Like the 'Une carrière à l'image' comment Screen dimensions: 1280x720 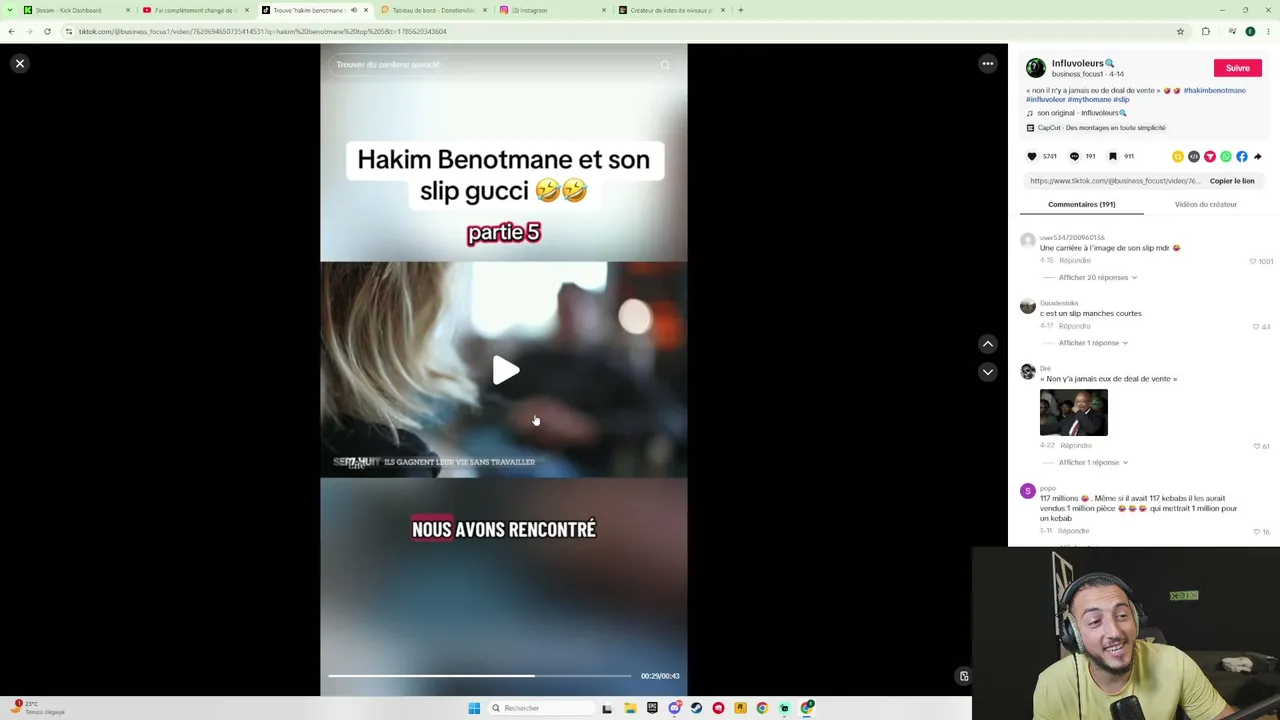(x=1253, y=261)
